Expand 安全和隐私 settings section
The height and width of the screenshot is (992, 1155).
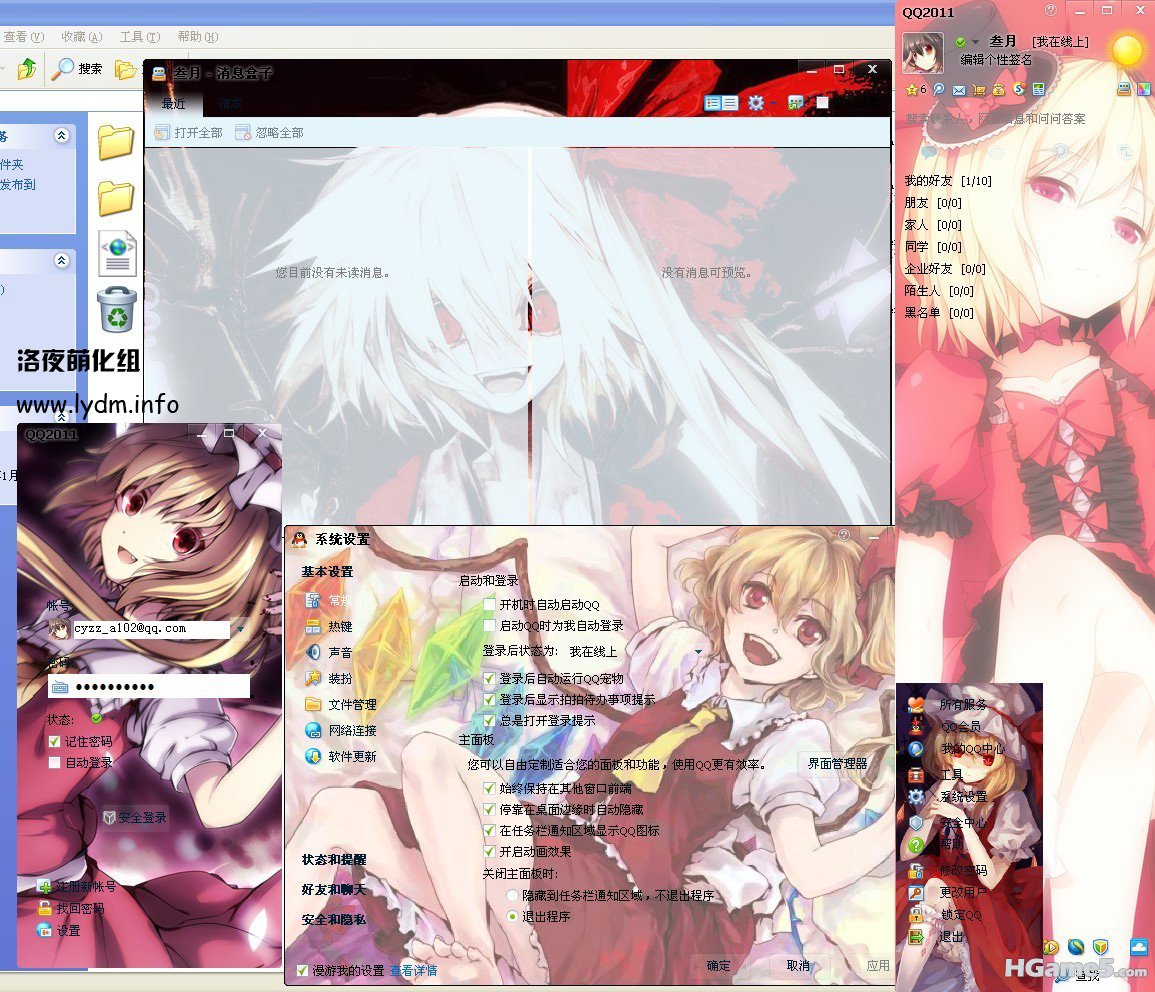point(334,920)
